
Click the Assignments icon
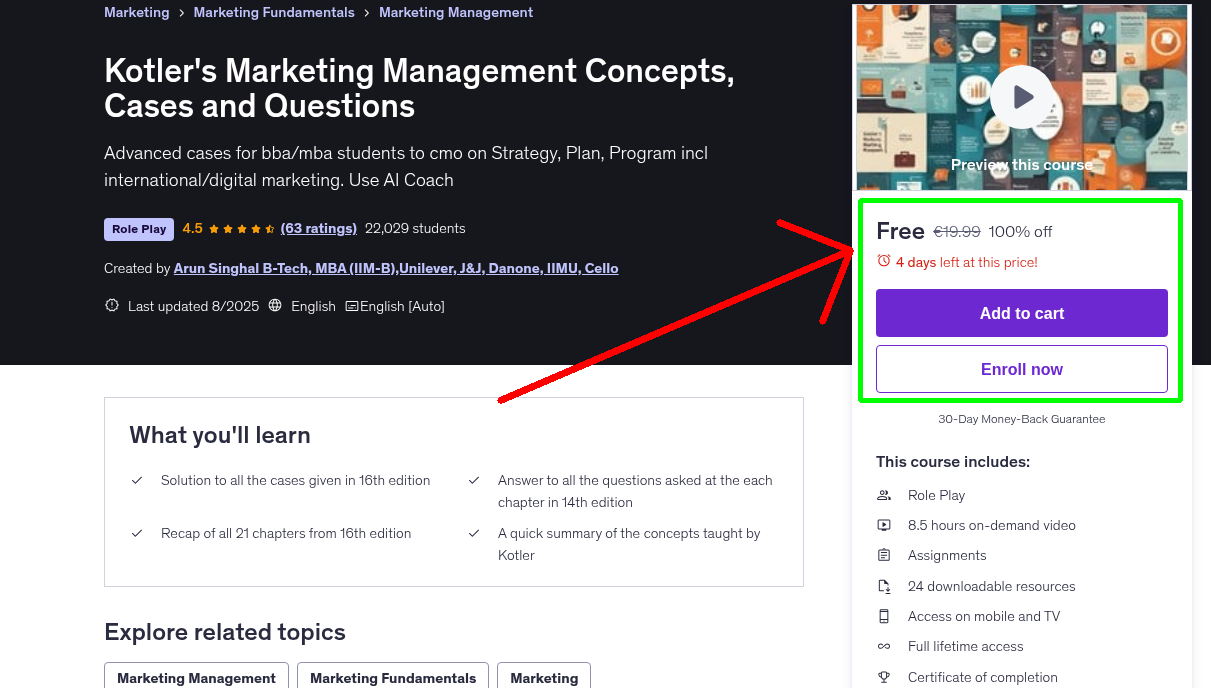(884, 555)
